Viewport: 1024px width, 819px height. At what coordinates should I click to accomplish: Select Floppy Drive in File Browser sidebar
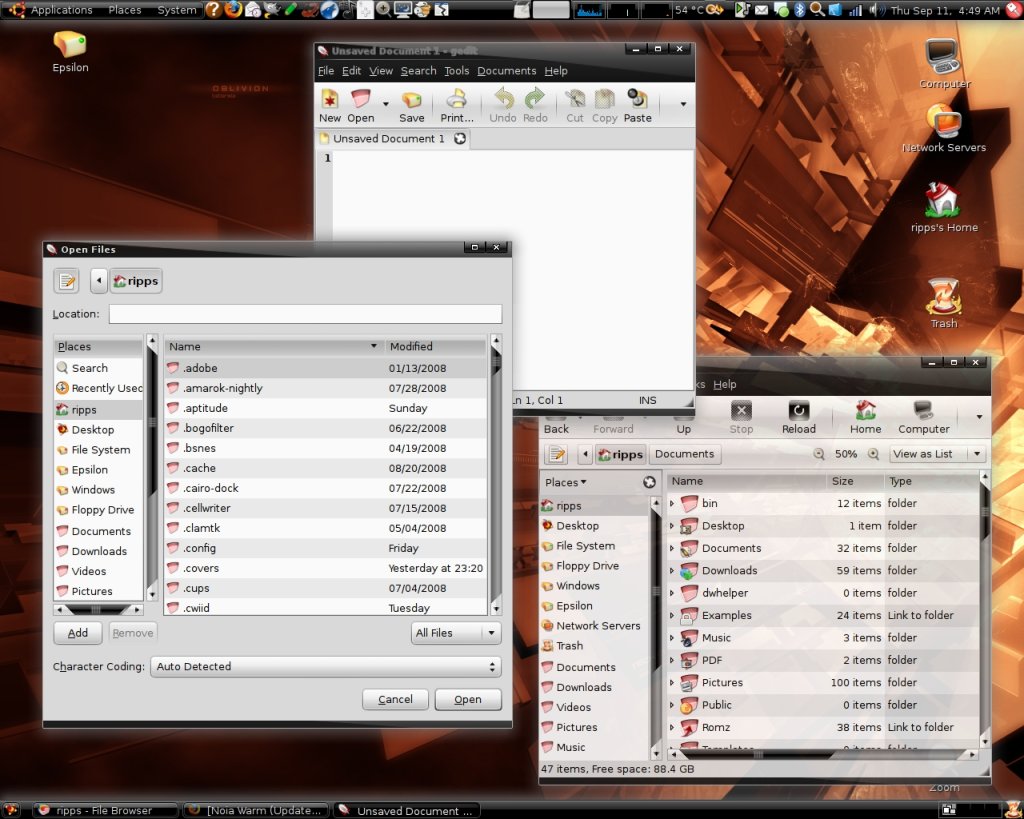pos(587,566)
